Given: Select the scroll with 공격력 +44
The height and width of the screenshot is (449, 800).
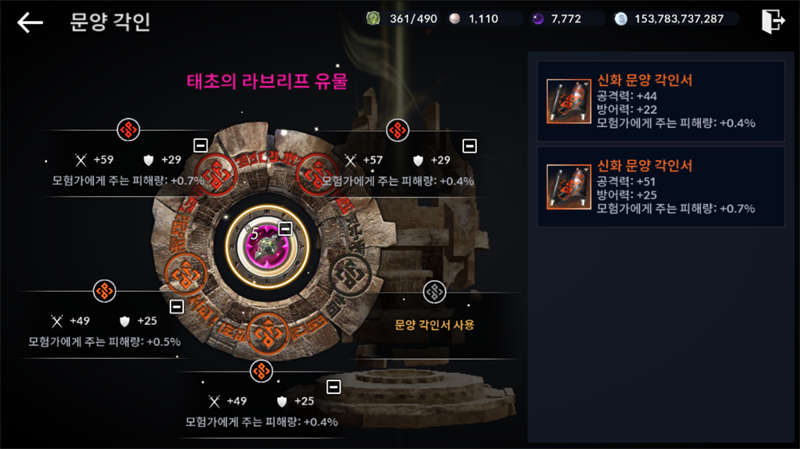Looking at the screenshot, I should pos(661,102).
